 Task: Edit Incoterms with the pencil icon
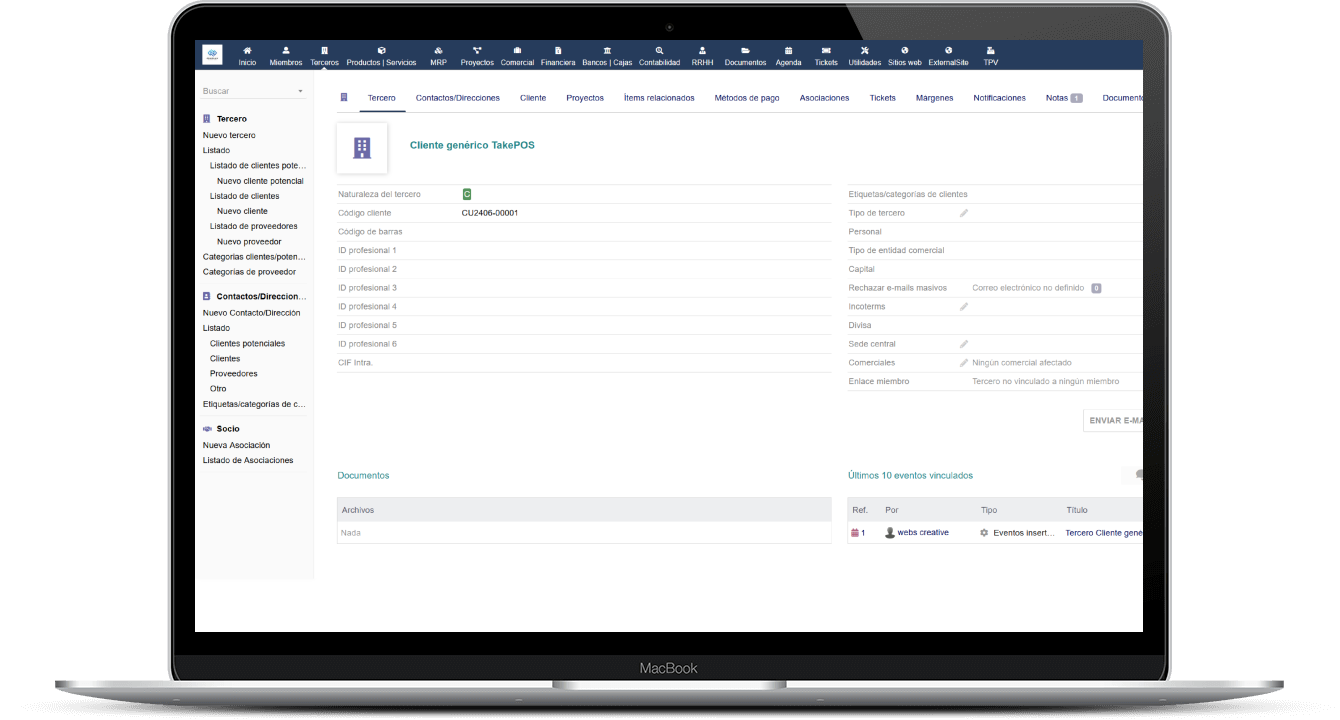pyautogui.click(x=964, y=307)
